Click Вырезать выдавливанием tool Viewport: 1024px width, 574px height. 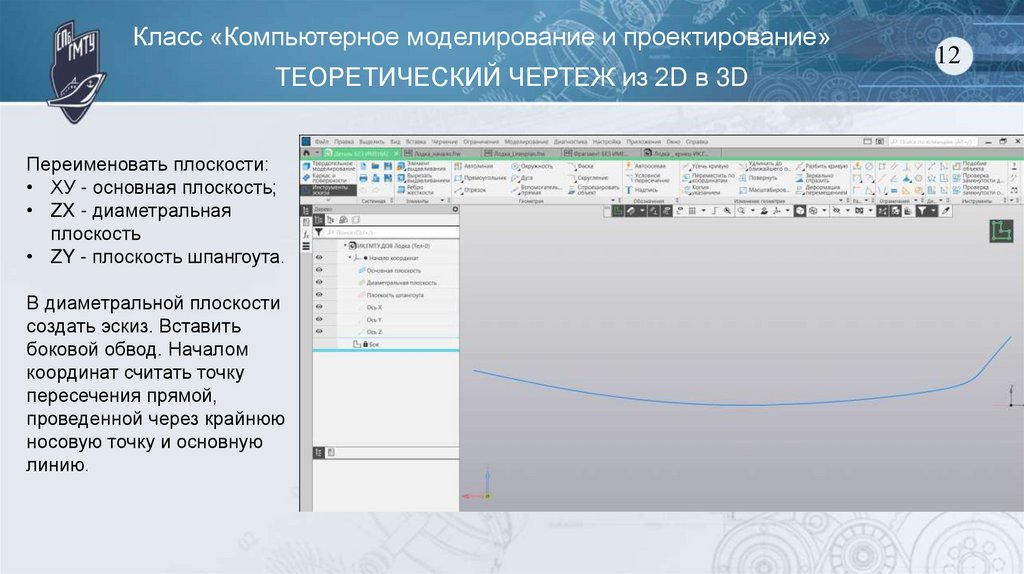pyautogui.click(x=423, y=178)
